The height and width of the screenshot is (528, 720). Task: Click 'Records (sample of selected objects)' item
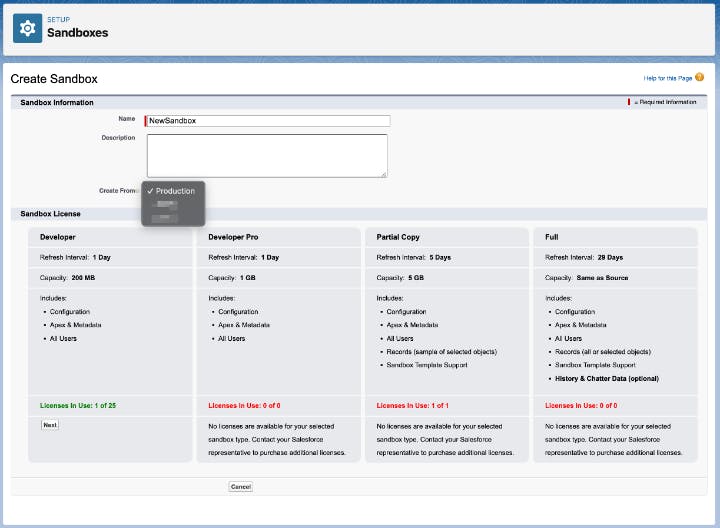coord(442,352)
